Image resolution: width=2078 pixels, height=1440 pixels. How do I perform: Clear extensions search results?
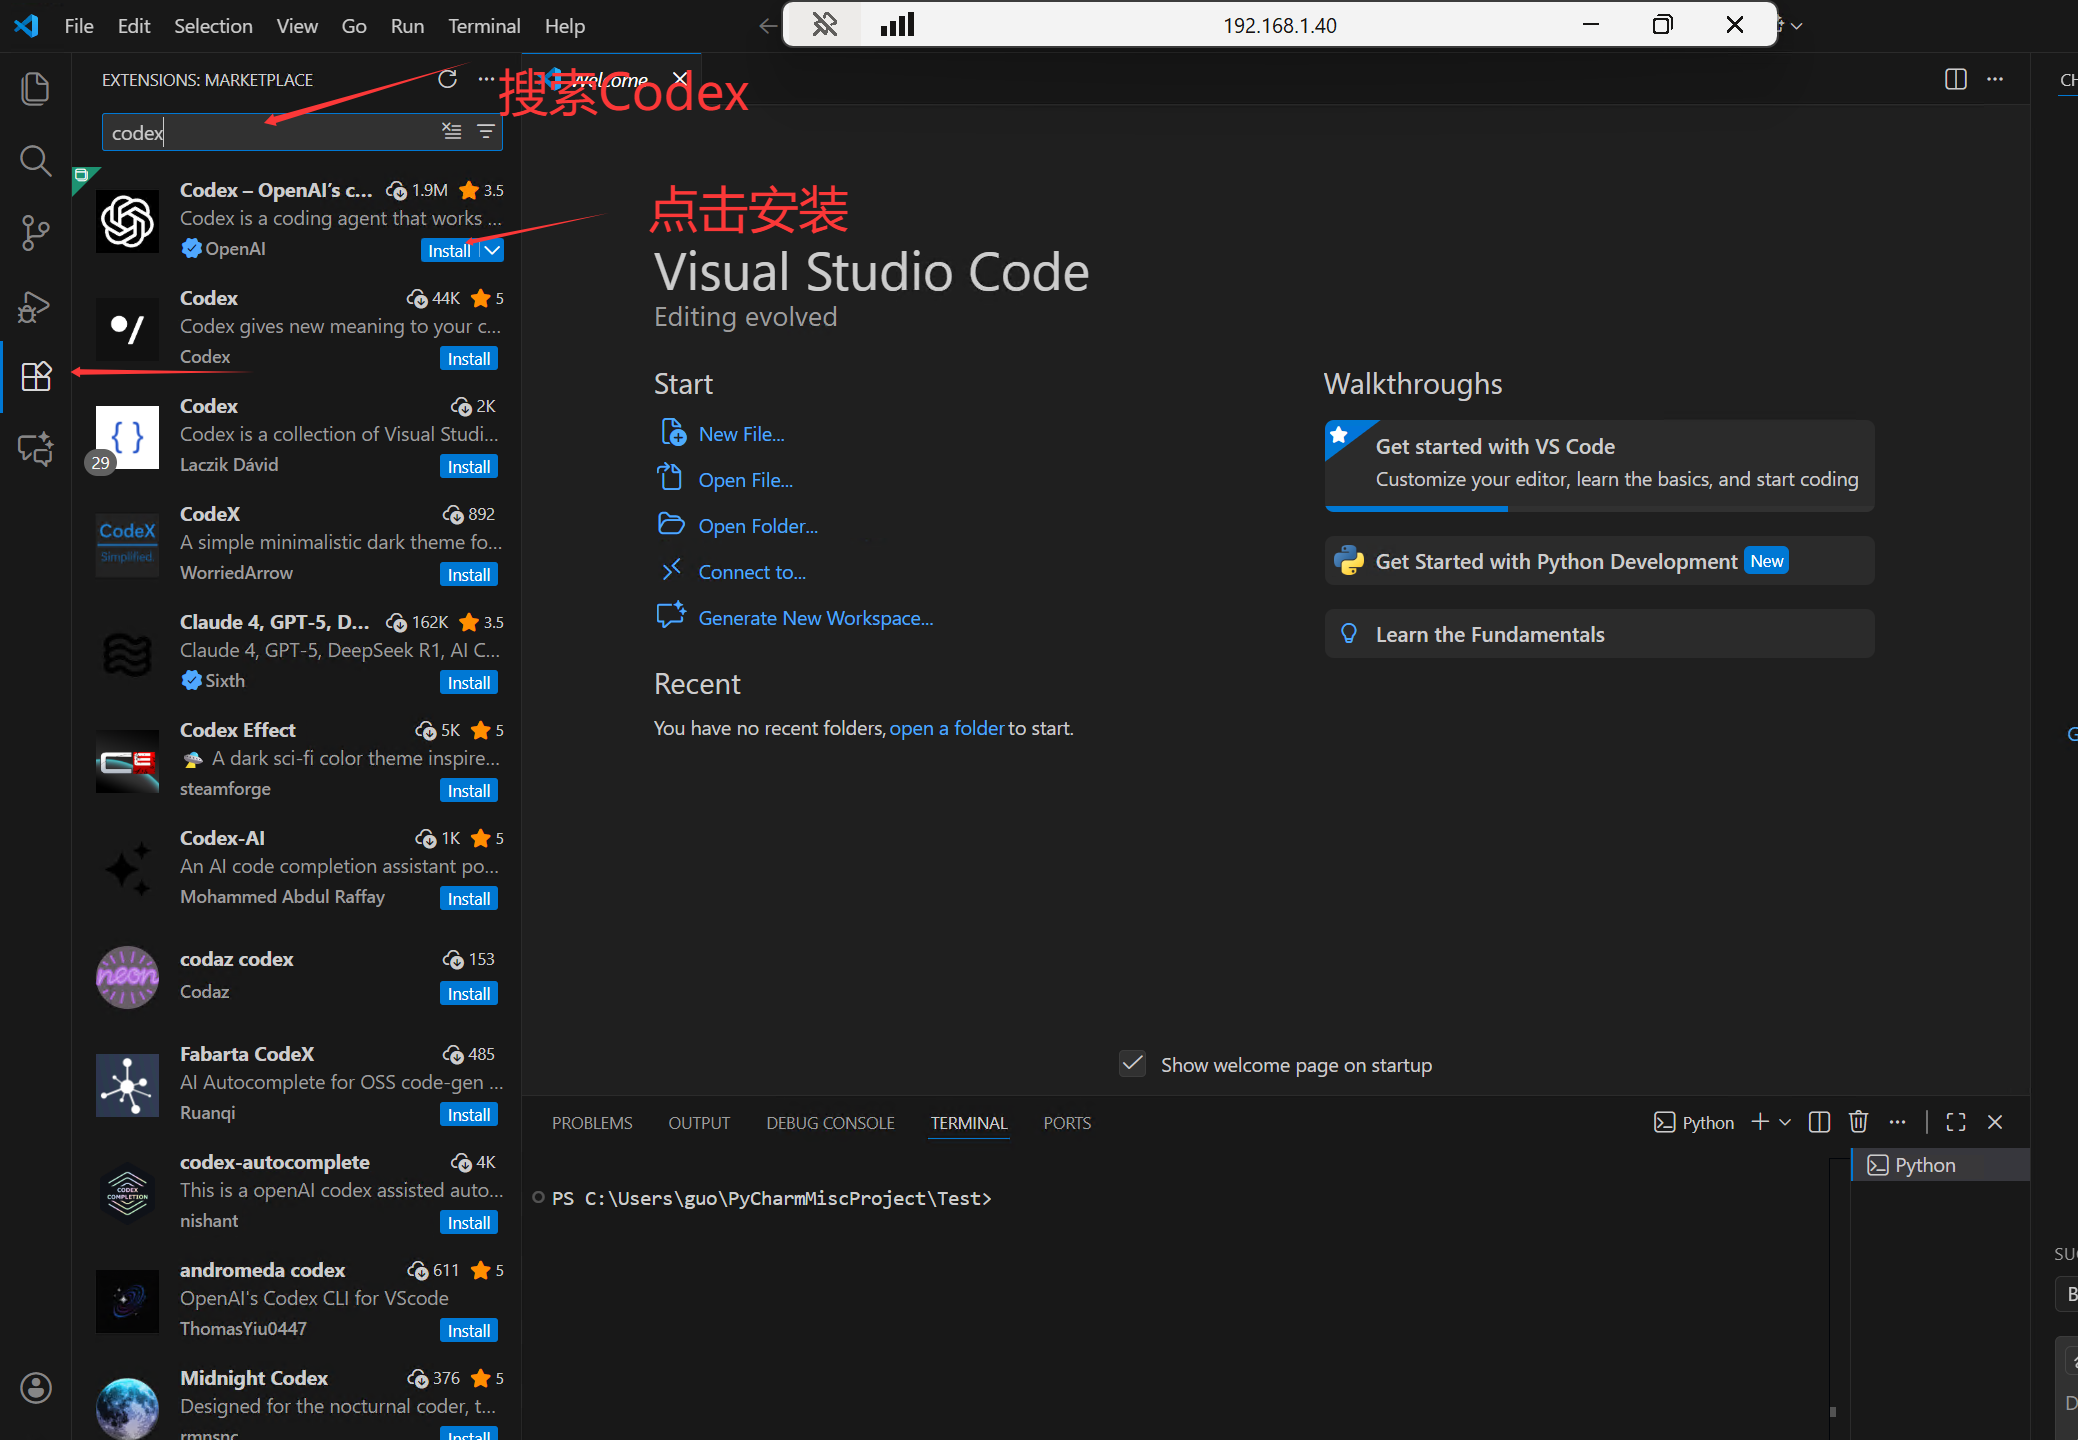tap(452, 131)
